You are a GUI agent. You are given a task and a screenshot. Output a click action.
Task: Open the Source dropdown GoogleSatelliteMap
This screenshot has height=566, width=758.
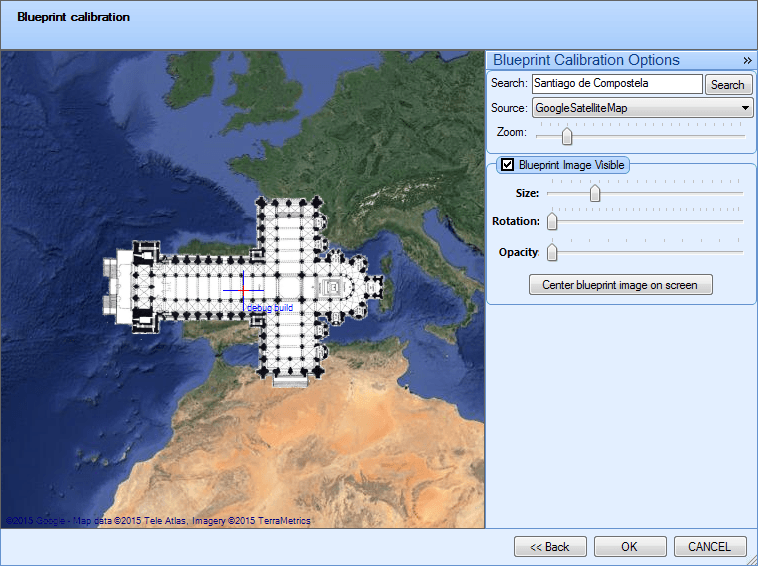(x=642, y=108)
